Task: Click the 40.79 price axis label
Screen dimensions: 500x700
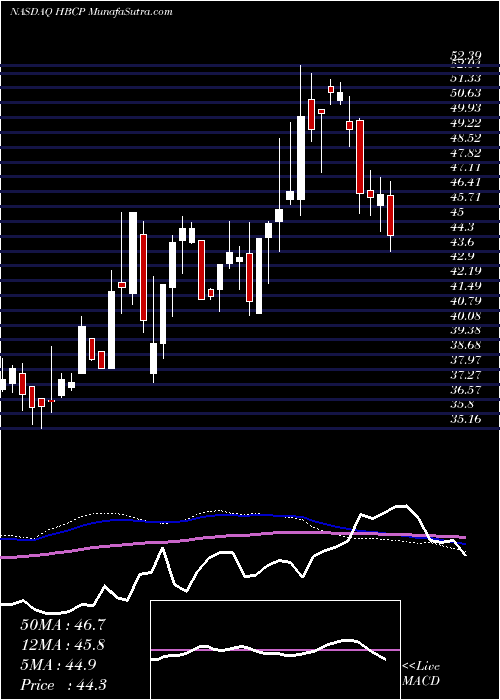Action: point(466,301)
